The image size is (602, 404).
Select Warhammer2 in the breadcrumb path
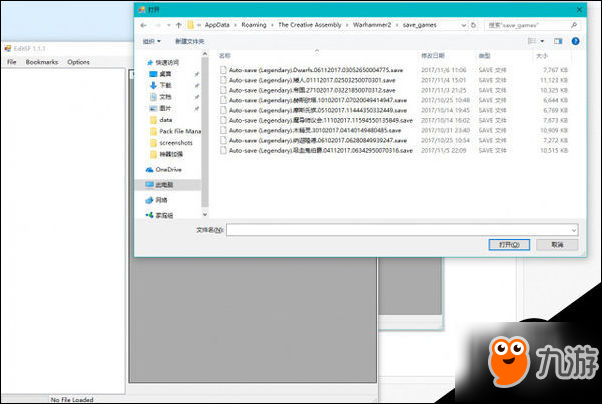pyautogui.click(x=372, y=25)
